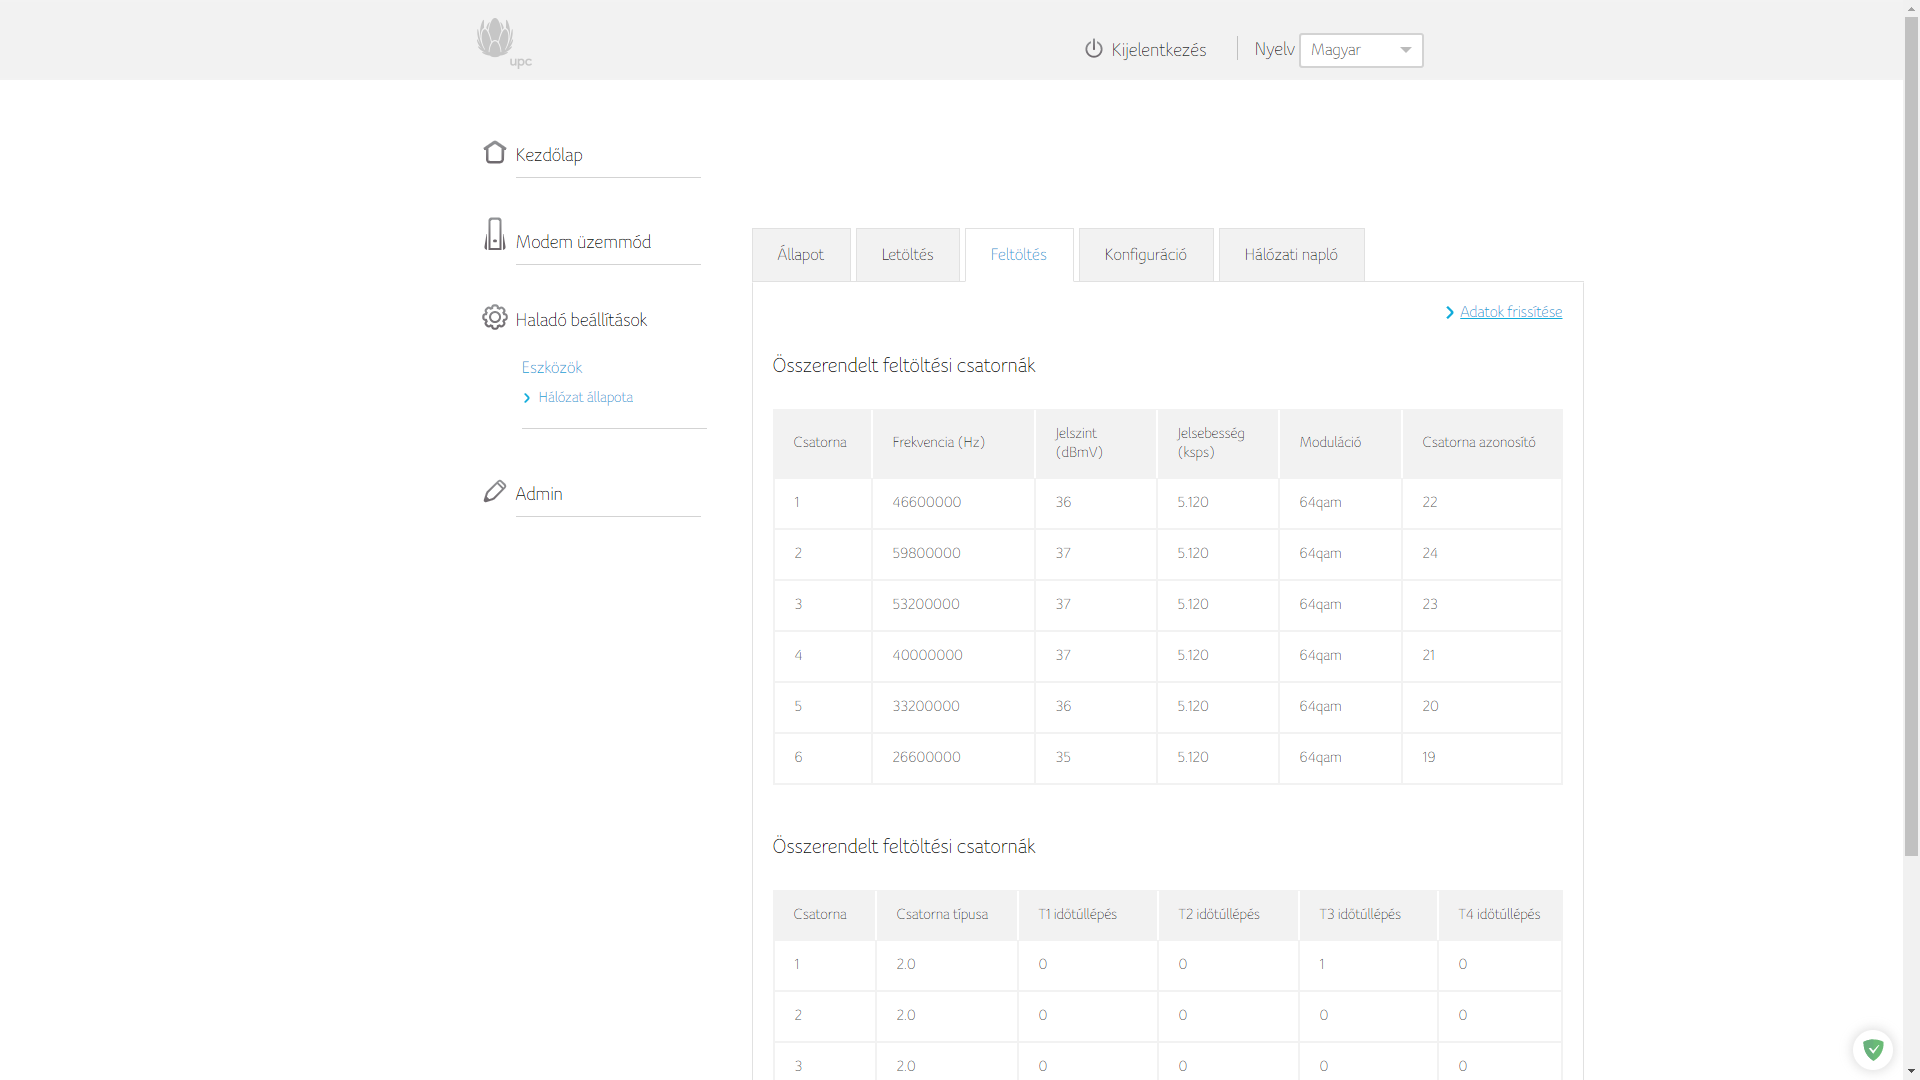Click the Modem üzemmód device icon
1920x1080 pixels.
pos(494,234)
